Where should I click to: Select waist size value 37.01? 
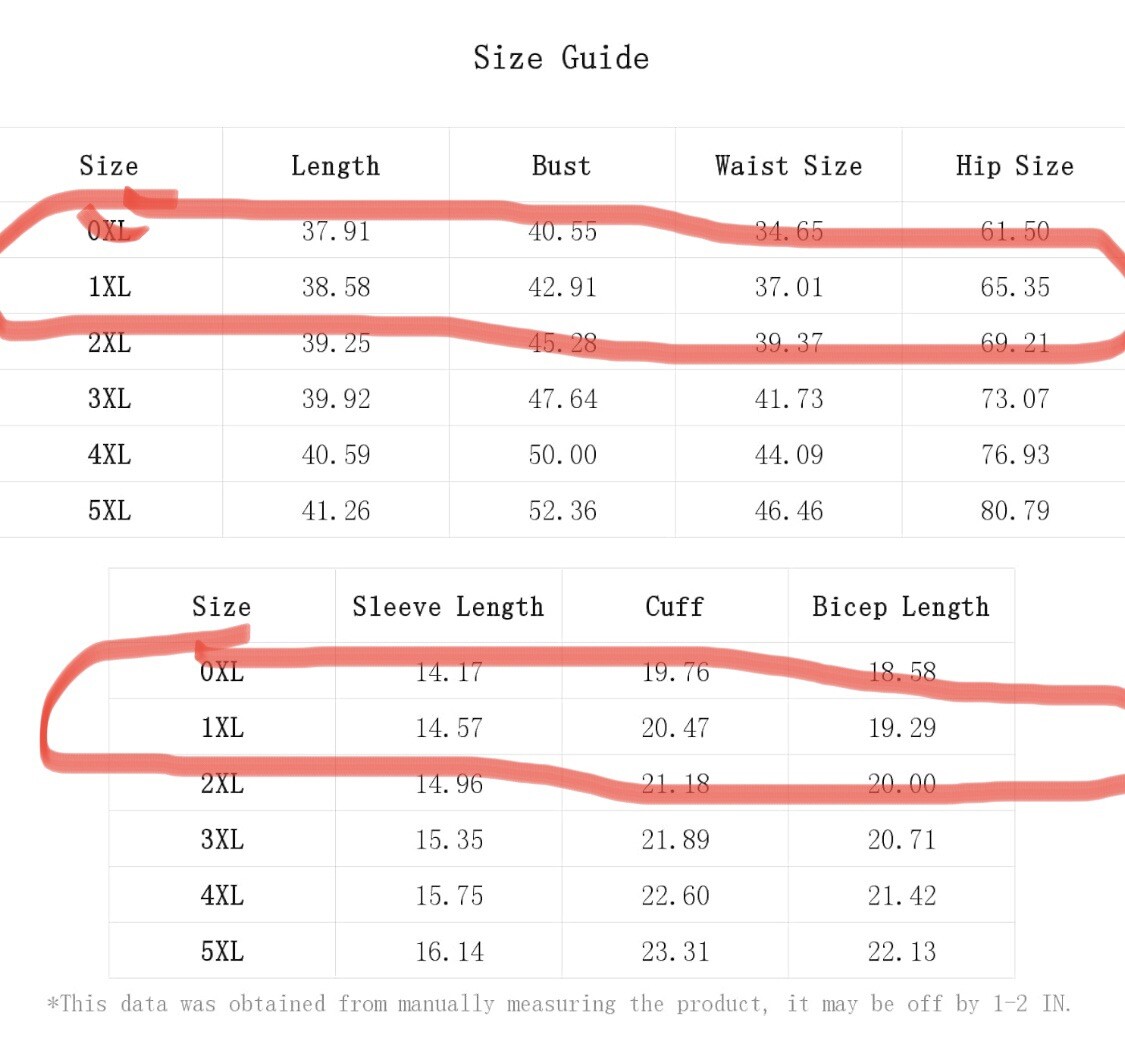point(789,287)
